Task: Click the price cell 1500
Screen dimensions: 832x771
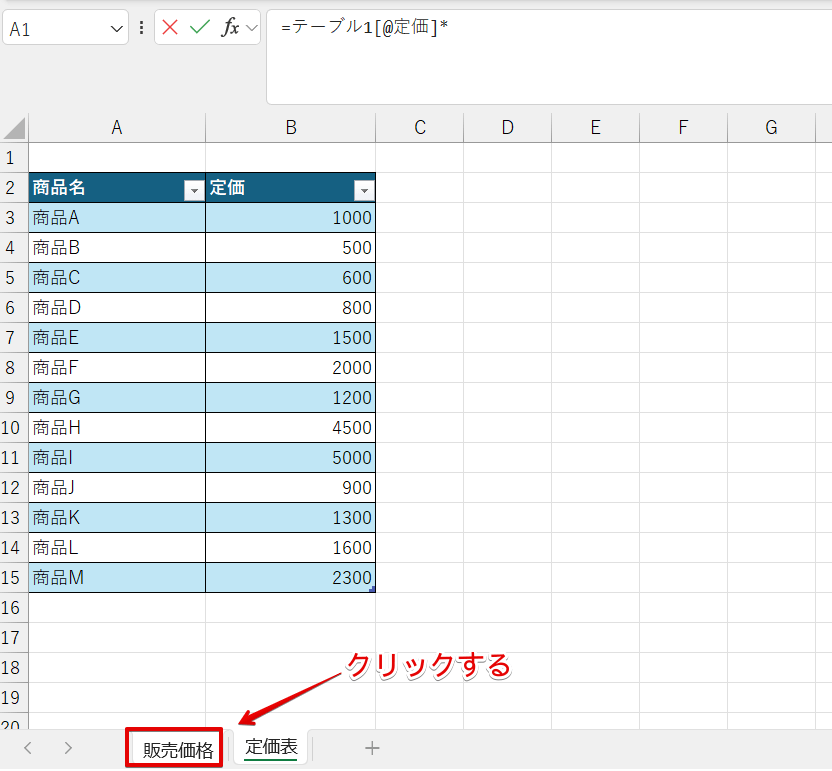Action: [291, 338]
